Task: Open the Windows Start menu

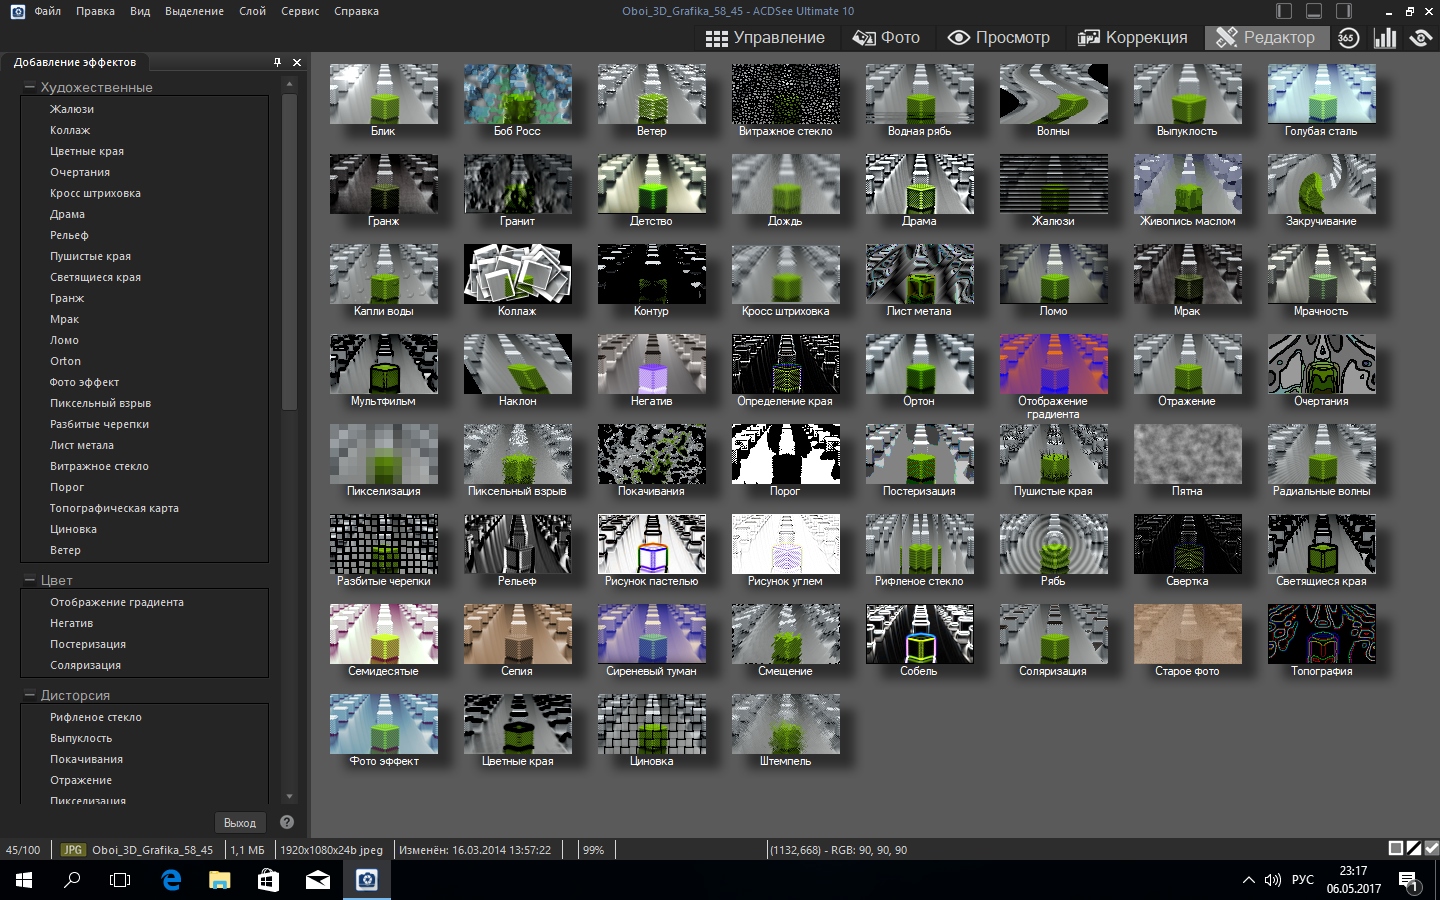Action: click(x=24, y=880)
